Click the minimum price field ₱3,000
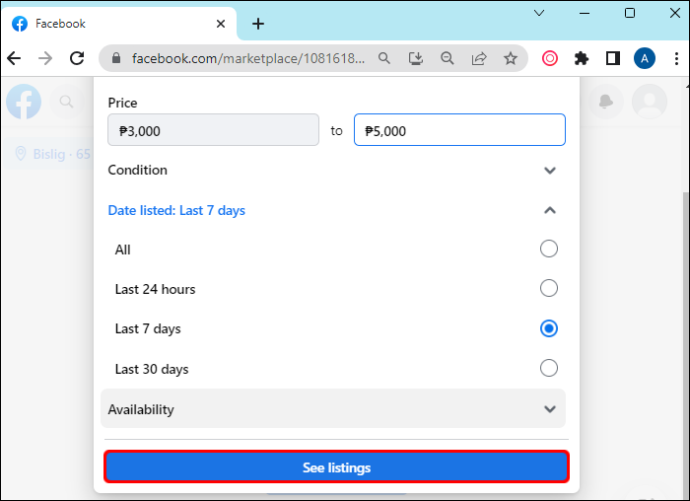Screen dimensions: 690x501 click(213, 130)
